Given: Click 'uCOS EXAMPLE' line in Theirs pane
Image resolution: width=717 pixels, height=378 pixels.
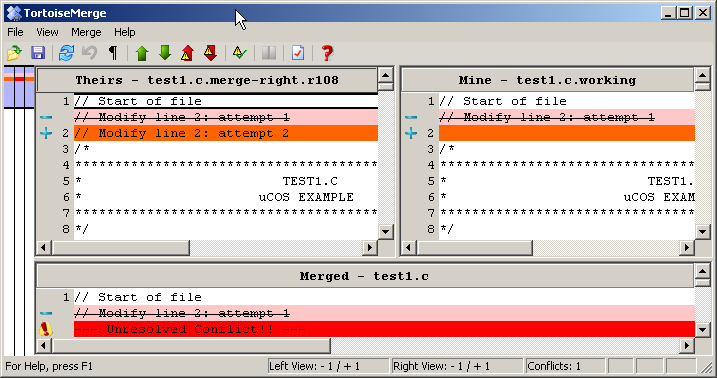Looking at the screenshot, I should tap(226, 197).
